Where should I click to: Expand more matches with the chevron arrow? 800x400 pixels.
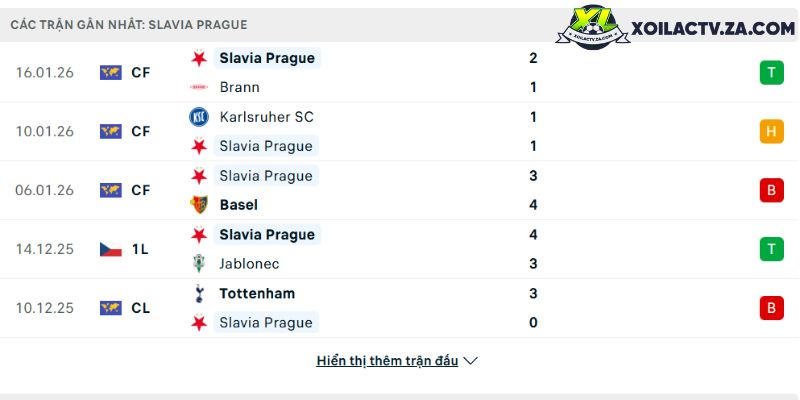click(471, 361)
